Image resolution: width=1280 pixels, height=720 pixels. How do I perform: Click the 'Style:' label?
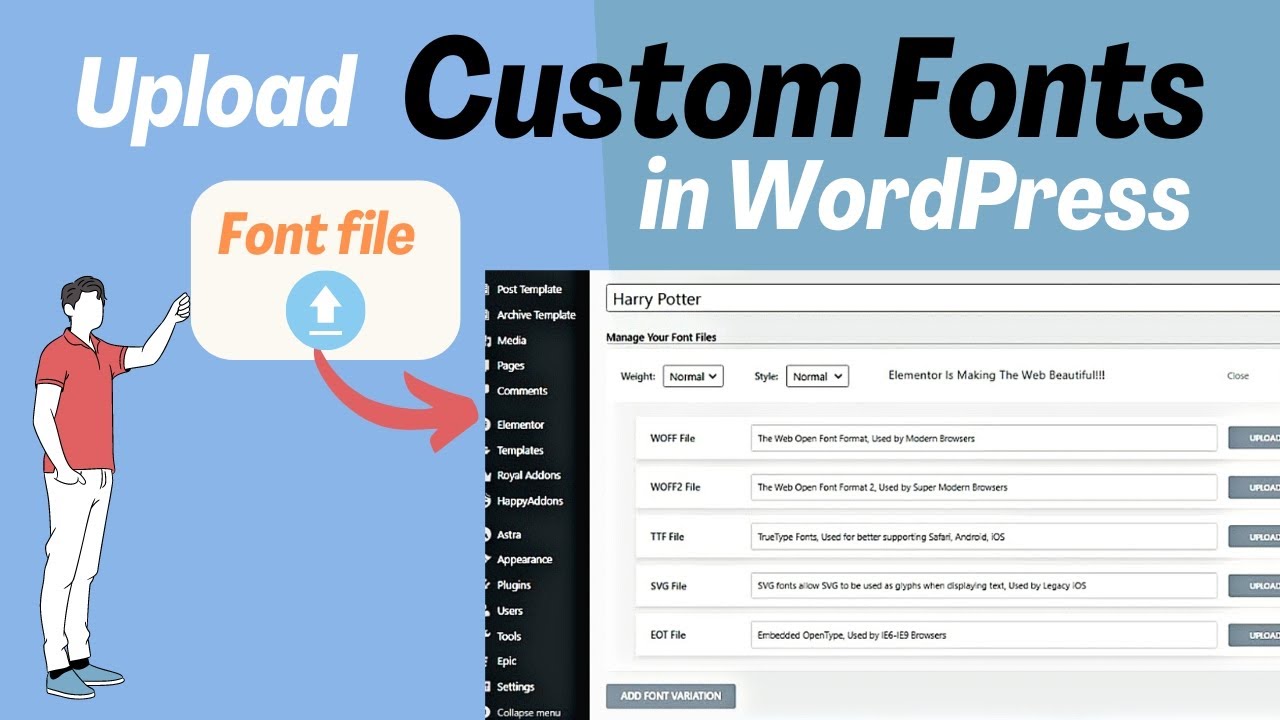pos(766,377)
